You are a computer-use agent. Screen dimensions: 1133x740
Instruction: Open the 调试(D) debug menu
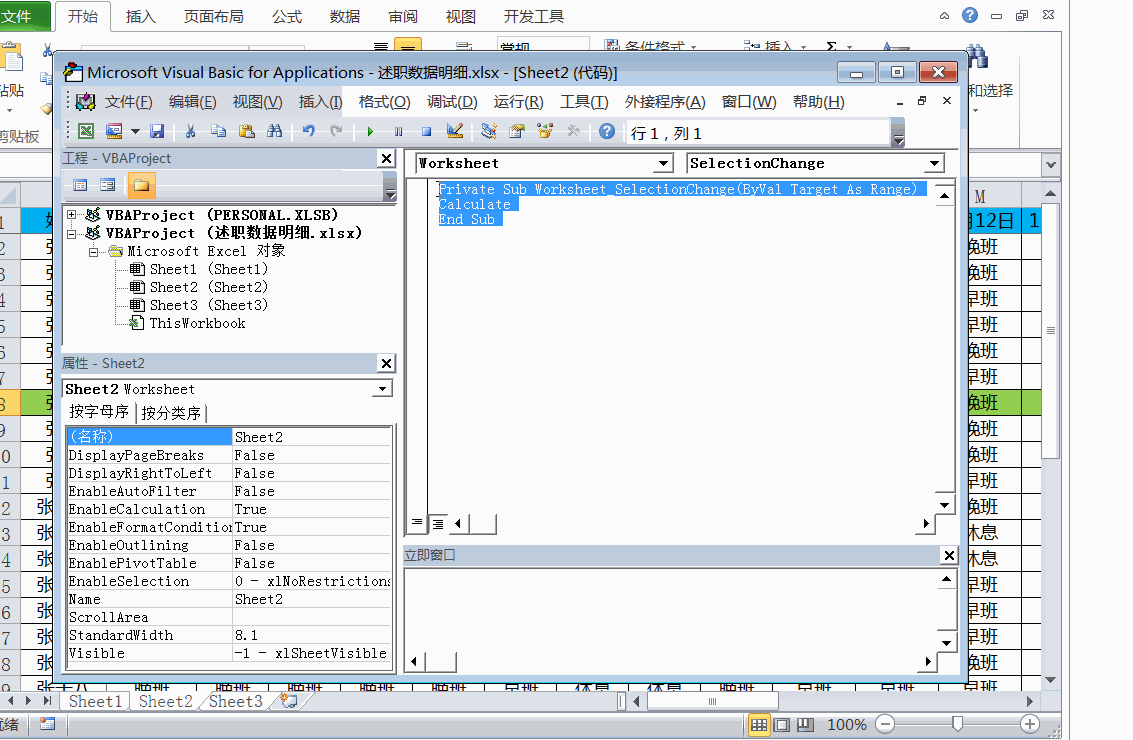[x=452, y=102]
